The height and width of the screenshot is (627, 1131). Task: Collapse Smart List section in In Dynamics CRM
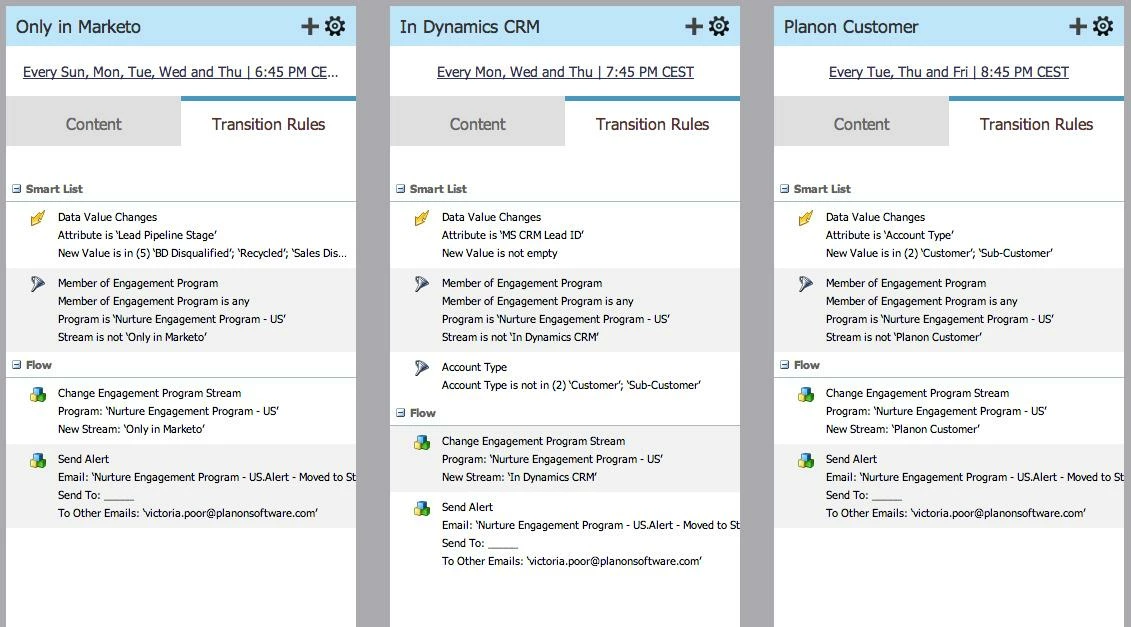(x=400, y=189)
